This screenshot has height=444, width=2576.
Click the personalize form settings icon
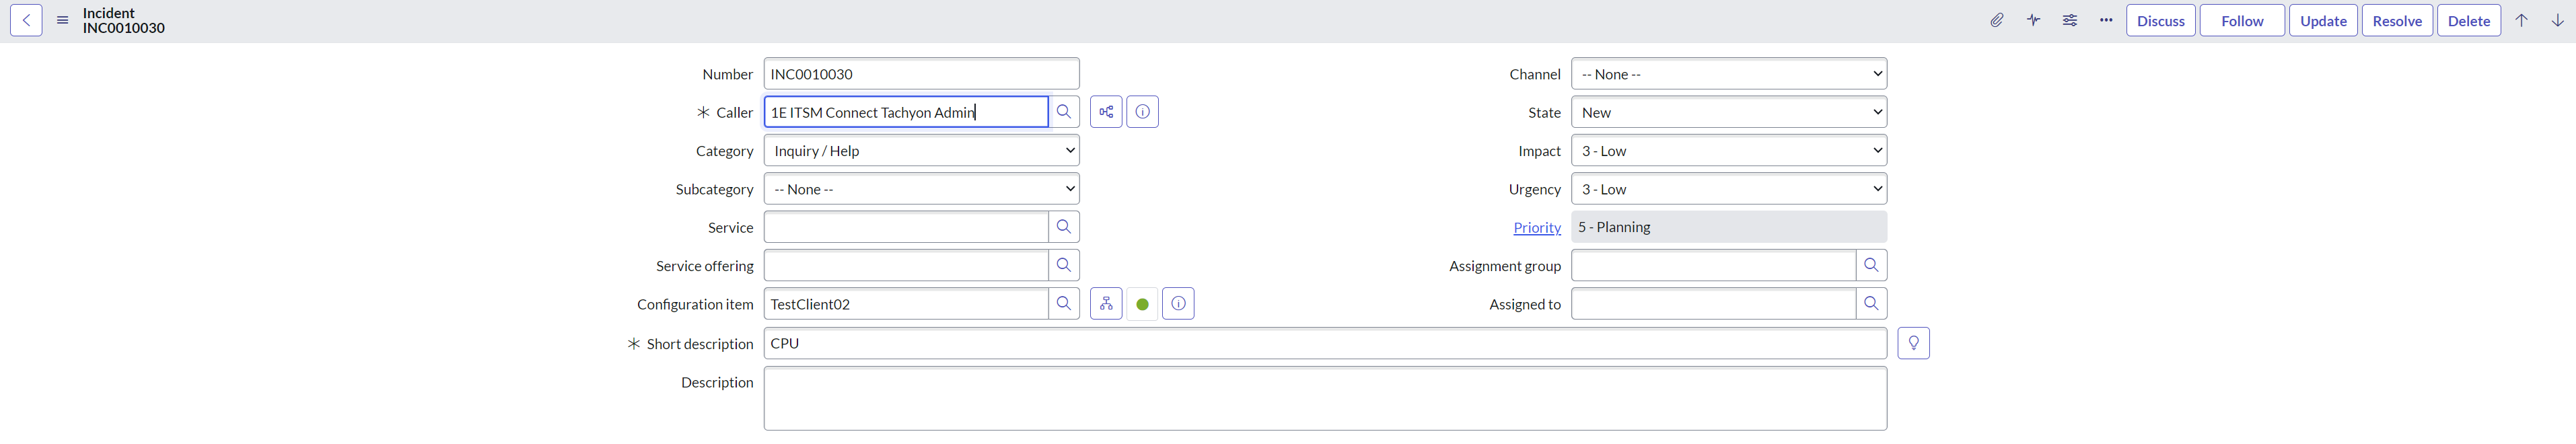coord(2069,21)
